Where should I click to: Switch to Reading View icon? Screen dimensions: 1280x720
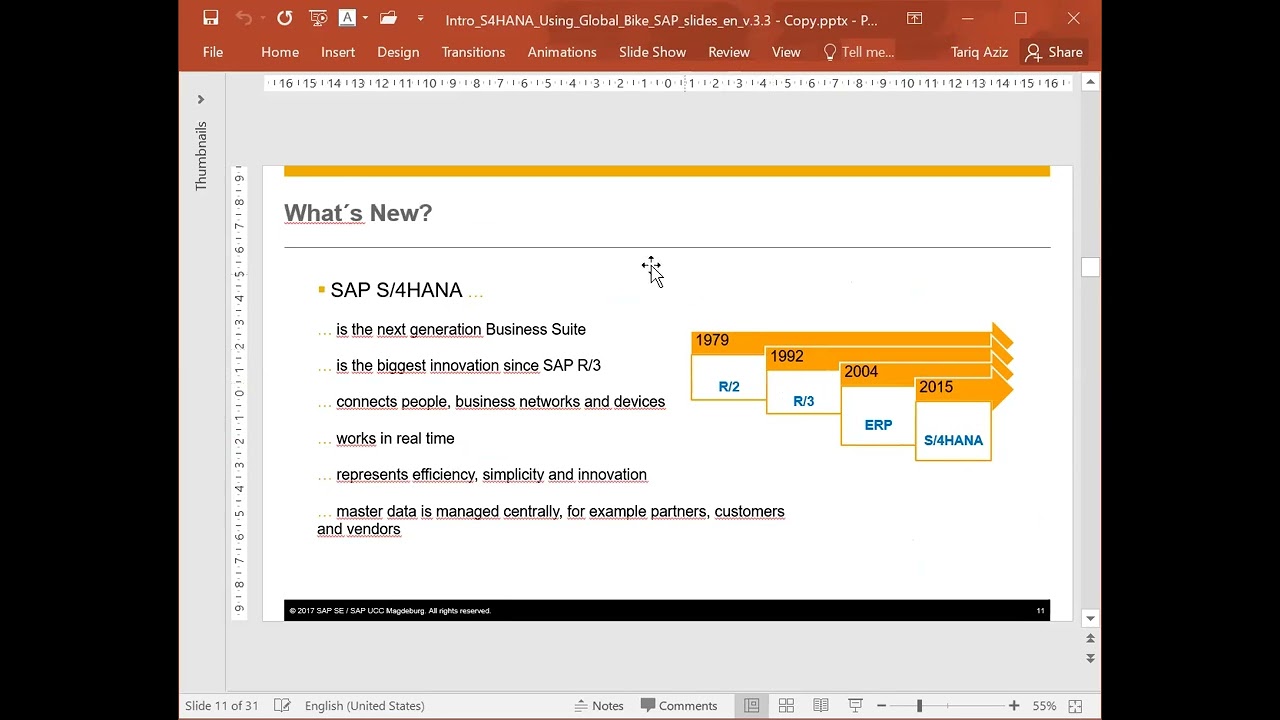tap(821, 705)
